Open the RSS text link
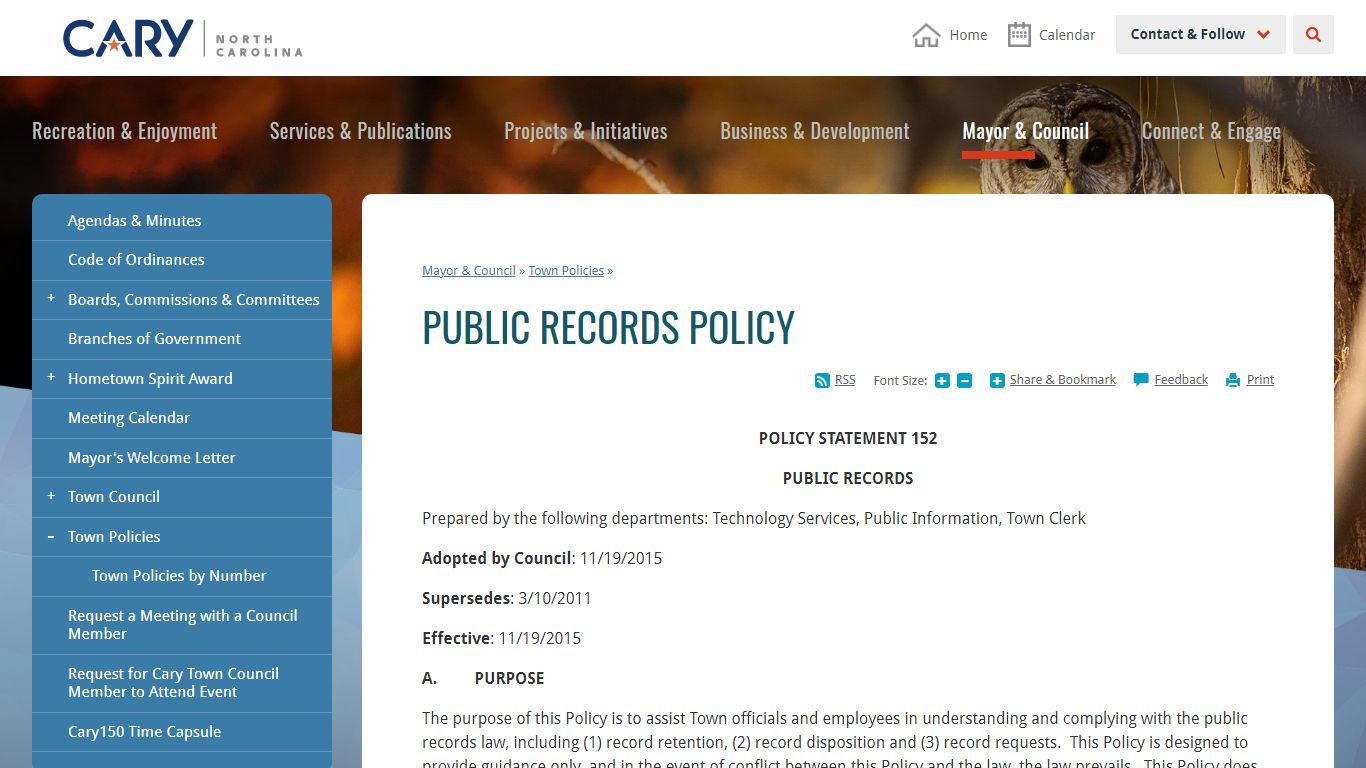The image size is (1366, 768). coord(845,380)
